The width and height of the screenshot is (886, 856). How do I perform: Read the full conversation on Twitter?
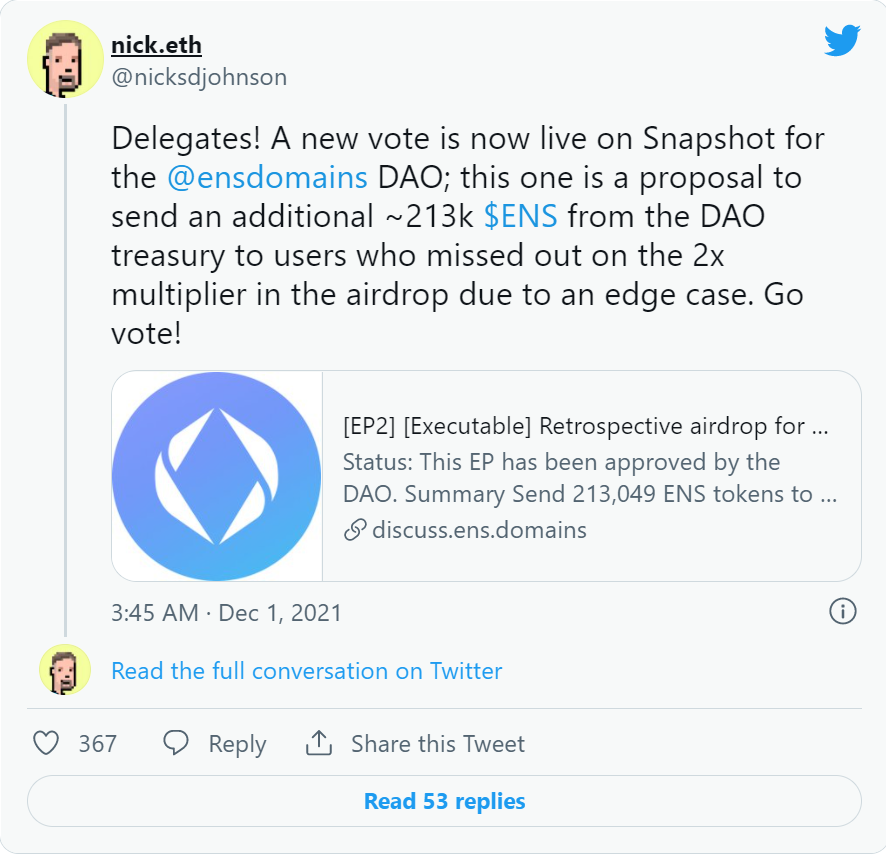click(307, 671)
